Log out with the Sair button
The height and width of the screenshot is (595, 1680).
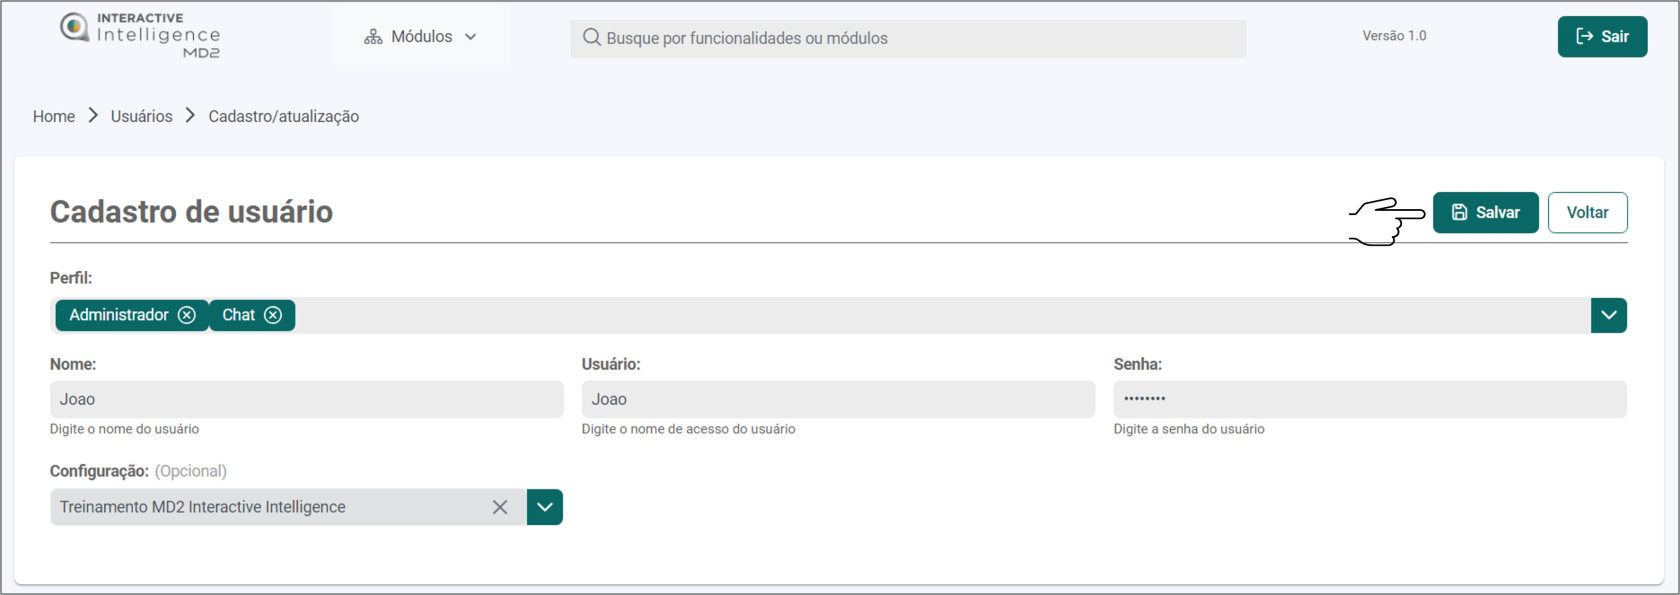click(x=1602, y=37)
